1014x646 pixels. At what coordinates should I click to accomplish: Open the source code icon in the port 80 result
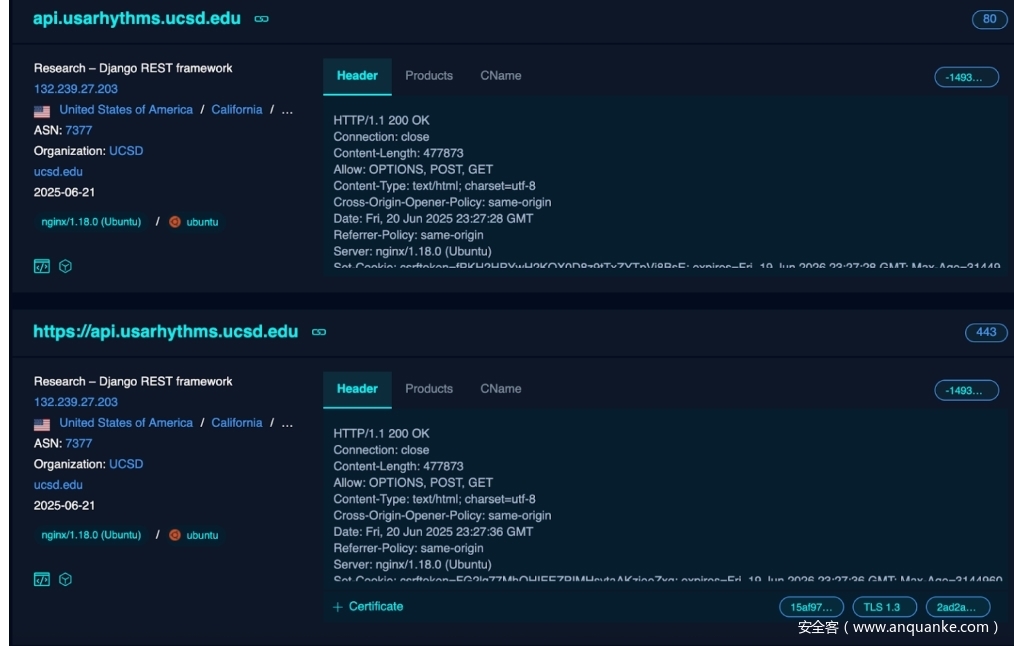click(x=42, y=266)
